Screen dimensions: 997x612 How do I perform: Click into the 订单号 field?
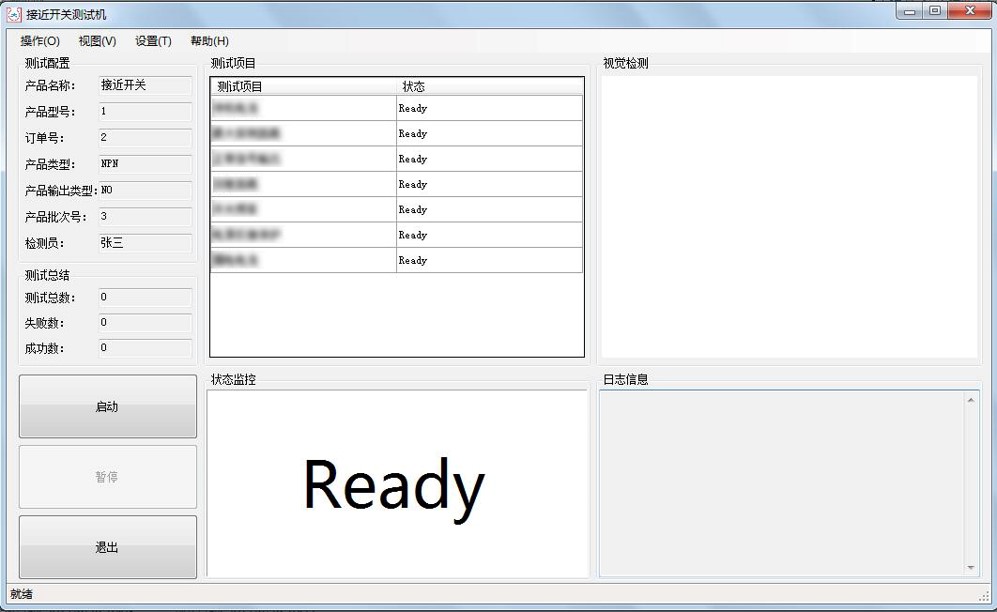pos(145,138)
